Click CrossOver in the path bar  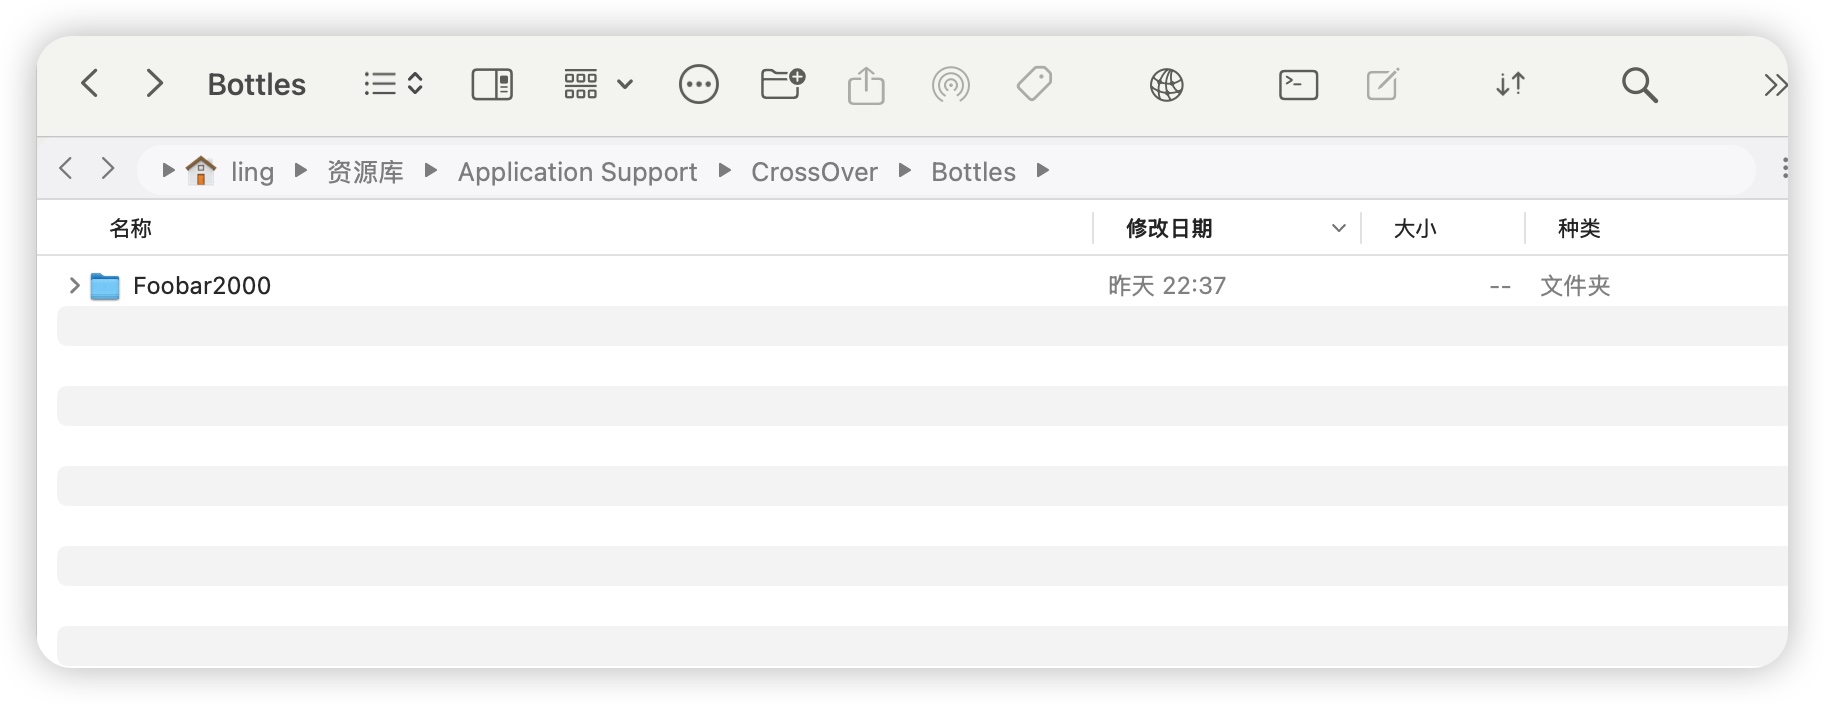814,172
